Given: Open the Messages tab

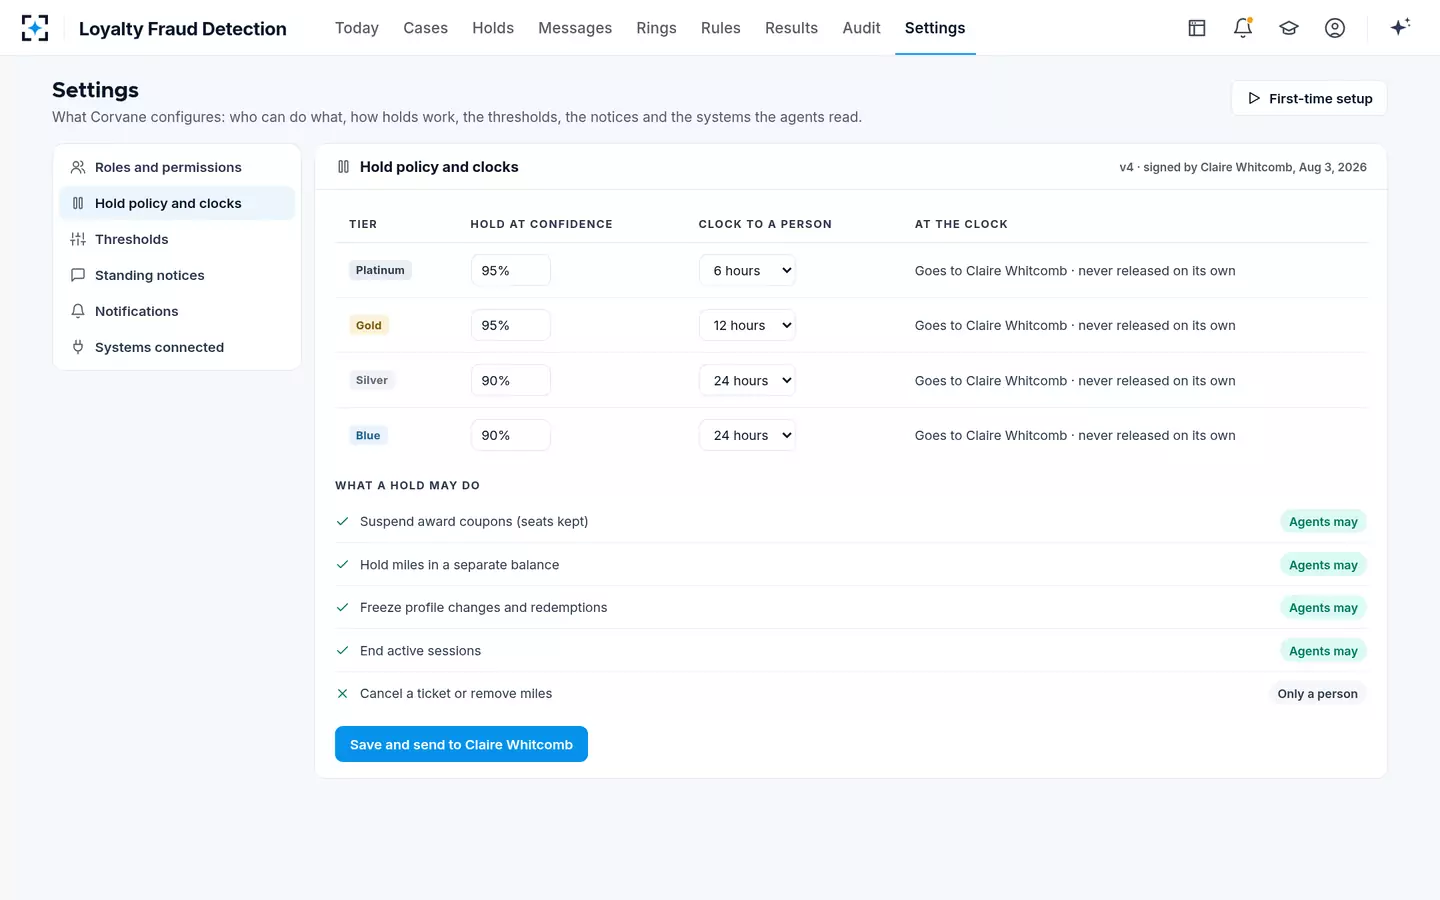Looking at the screenshot, I should [575, 28].
